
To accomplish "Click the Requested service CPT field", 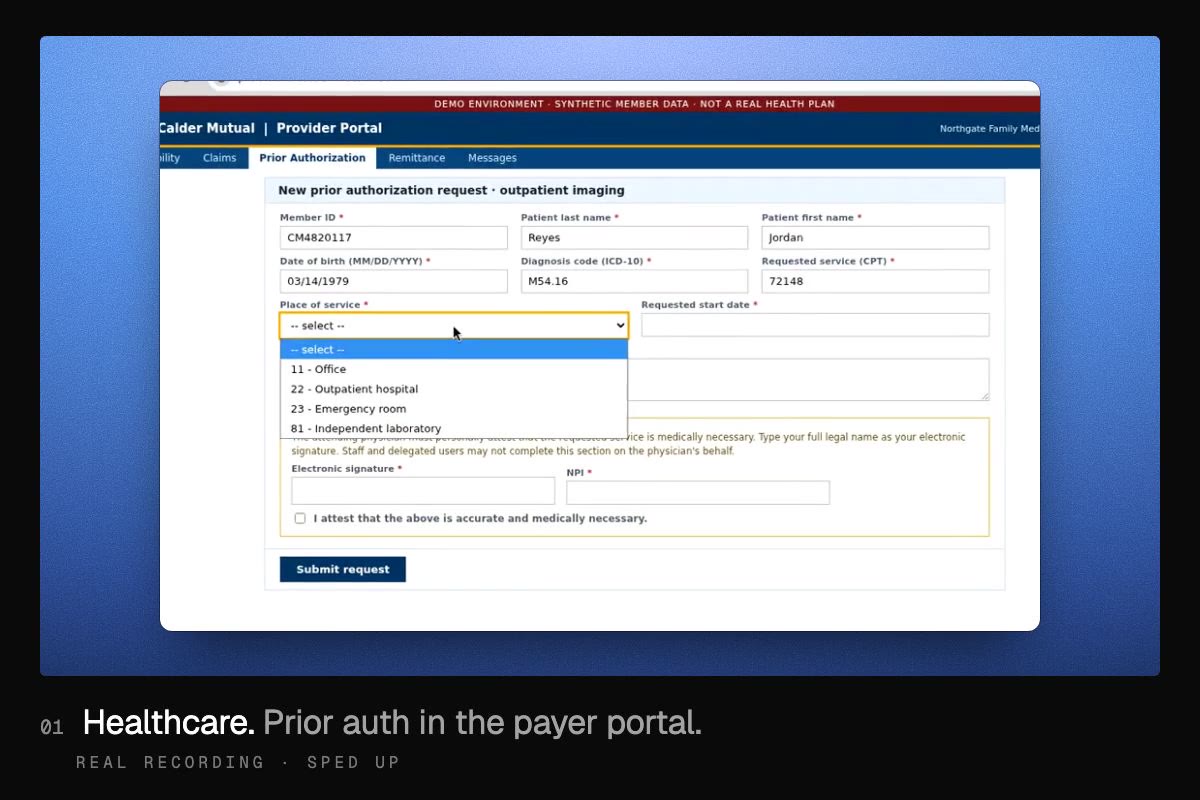I will pyautogui.click(x=875, y=281).
